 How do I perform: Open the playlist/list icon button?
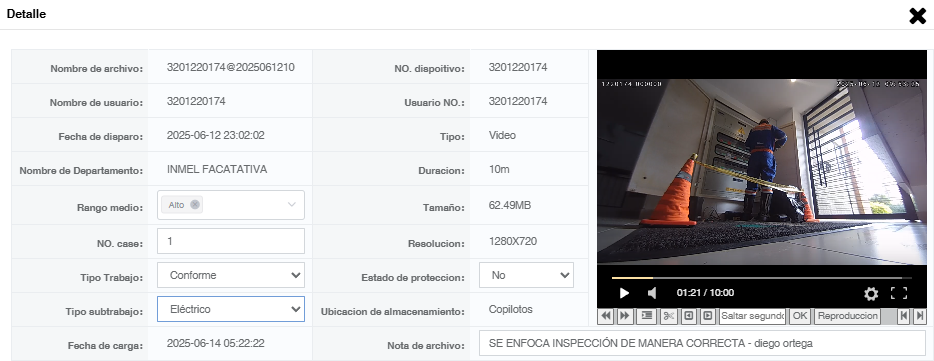click(x=646, y=316)
